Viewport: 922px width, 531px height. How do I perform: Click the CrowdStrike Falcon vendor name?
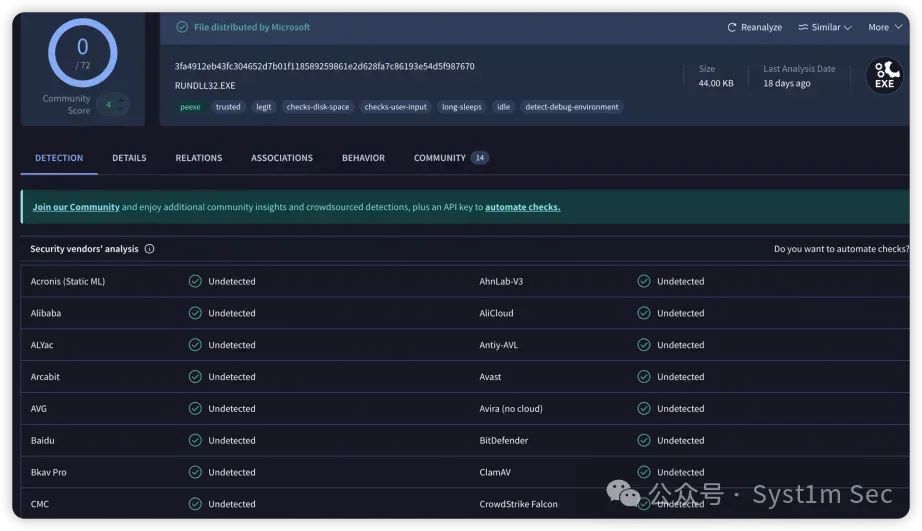(x=519, y=504)
